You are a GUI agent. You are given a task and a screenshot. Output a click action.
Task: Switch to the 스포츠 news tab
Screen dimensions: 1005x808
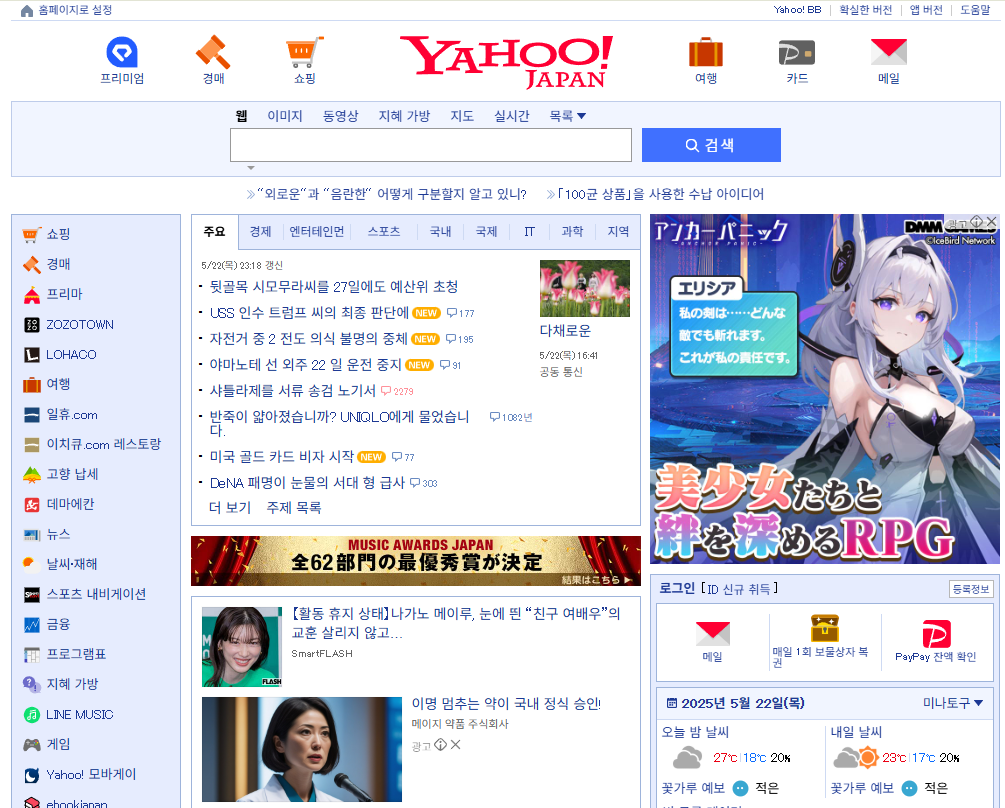coord(383,231)
